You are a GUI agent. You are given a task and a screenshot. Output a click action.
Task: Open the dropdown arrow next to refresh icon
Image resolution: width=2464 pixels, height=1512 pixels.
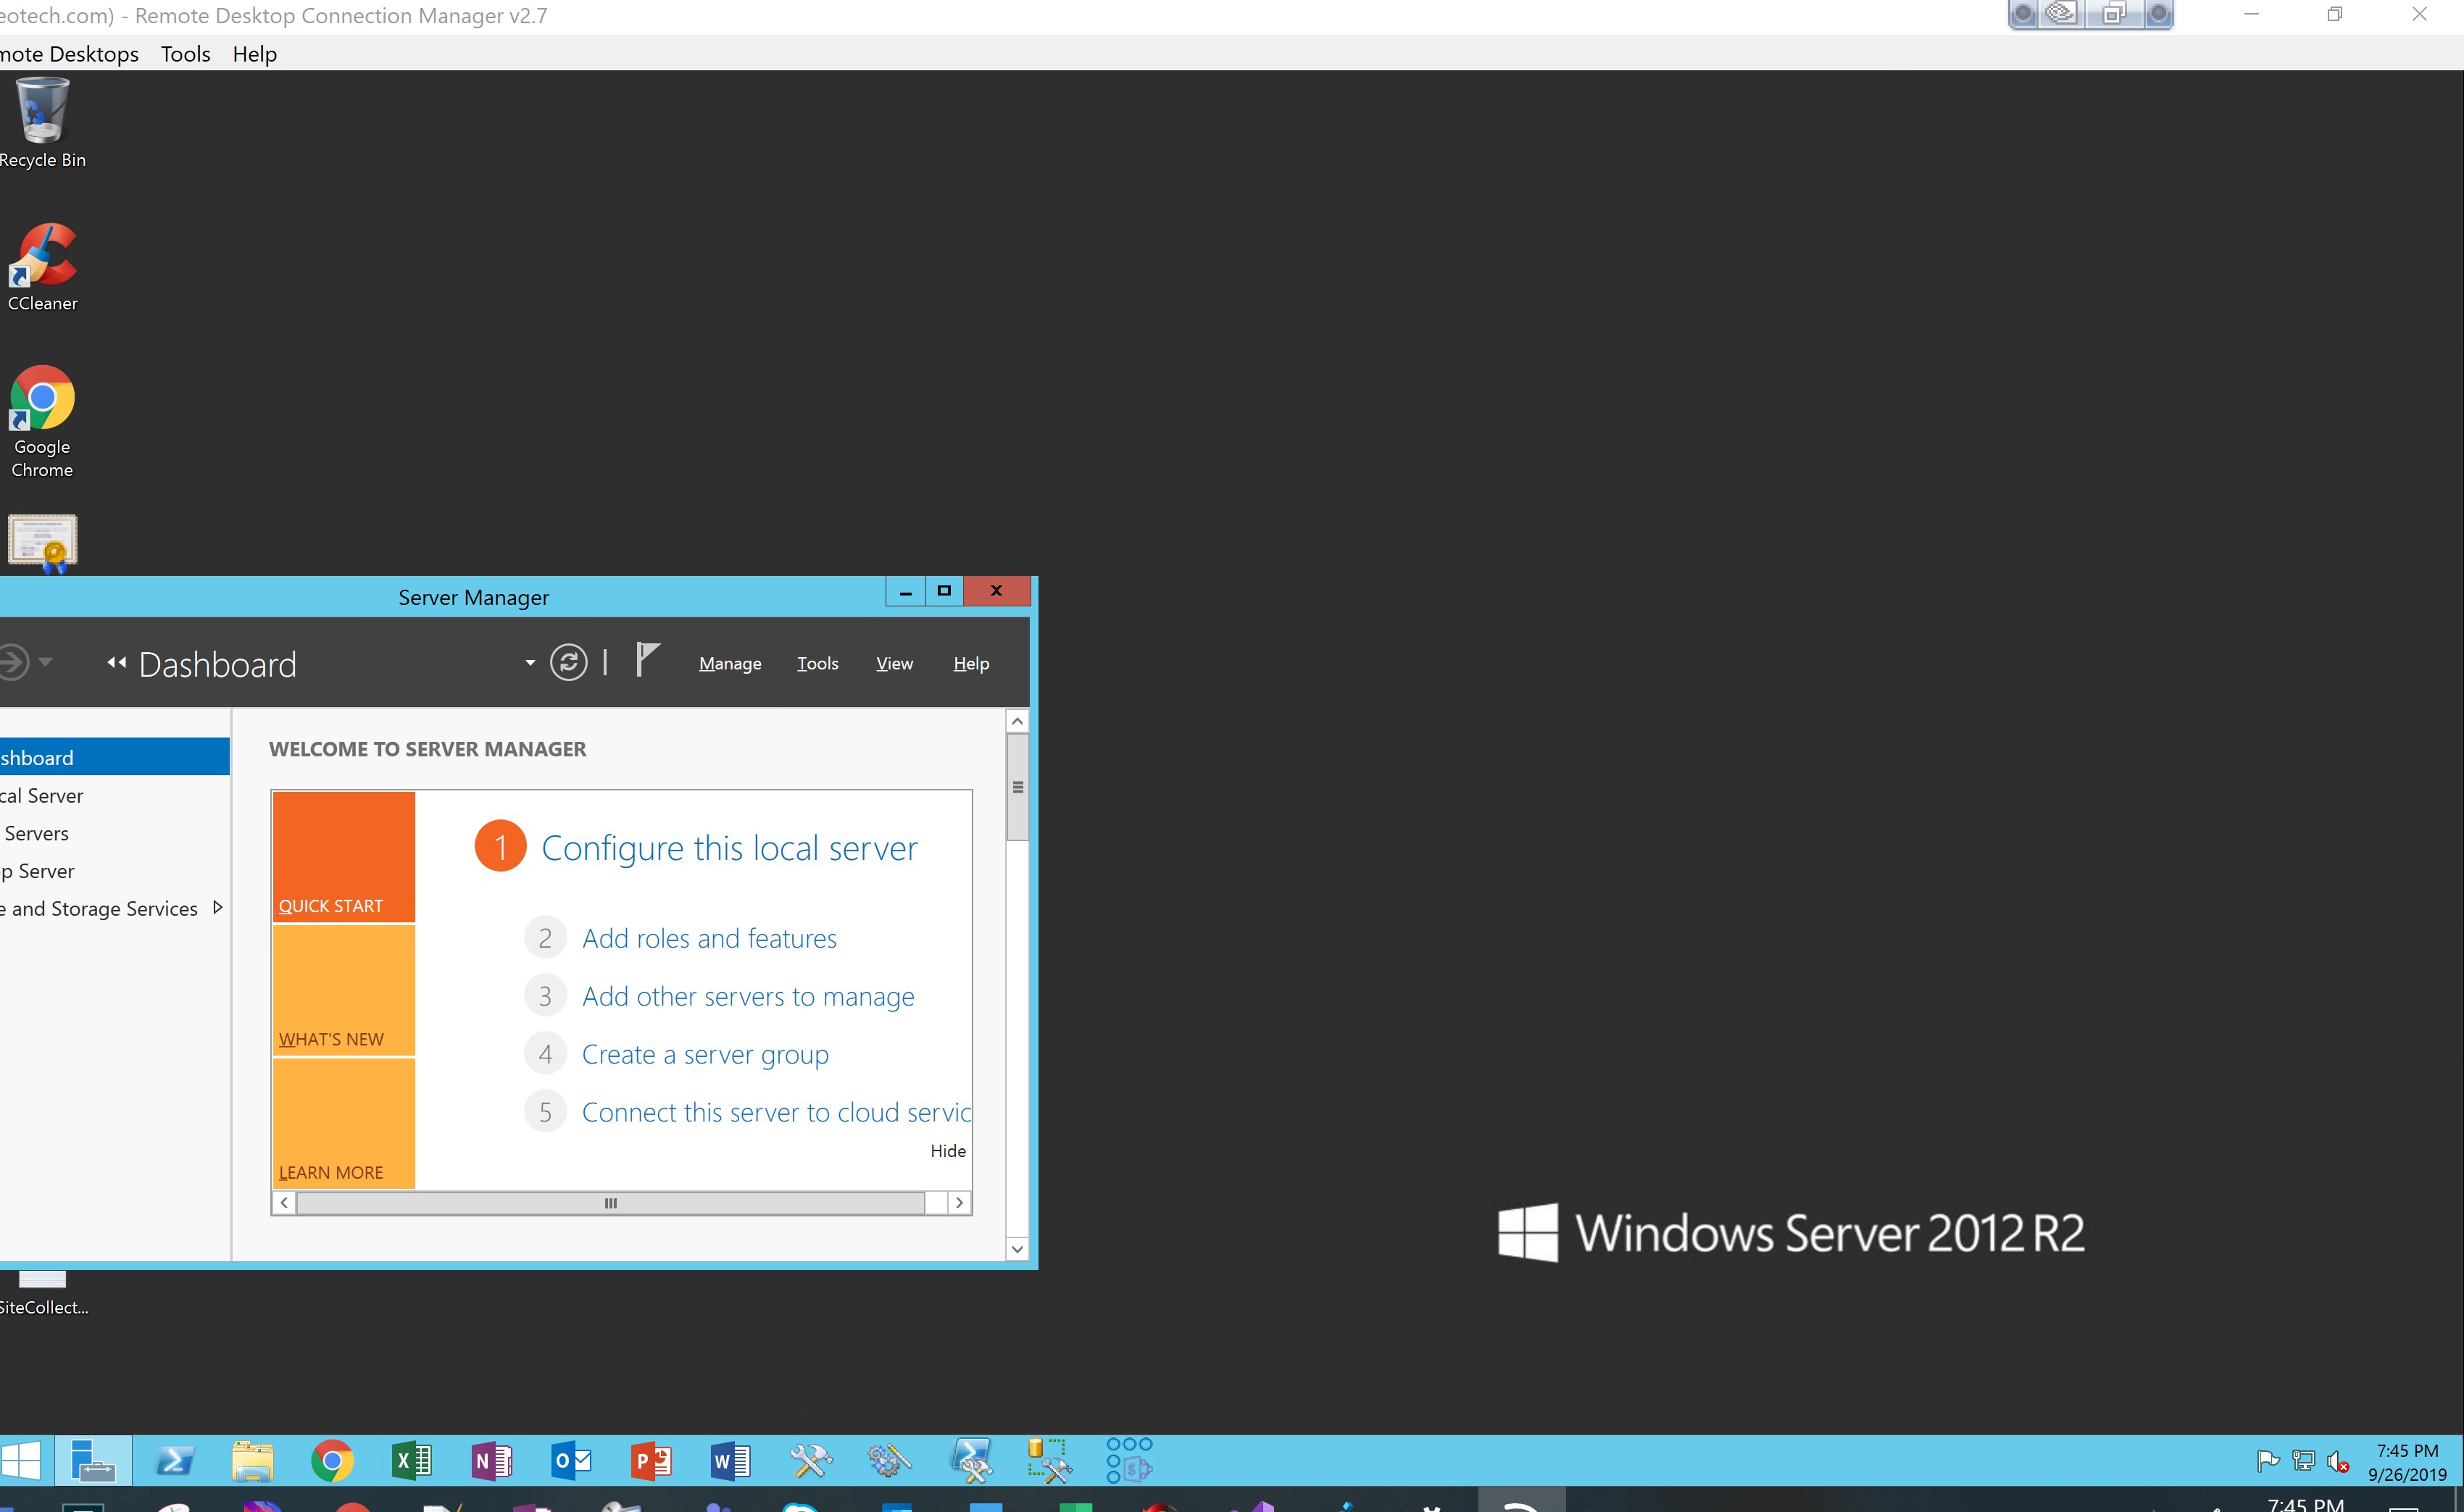(530, 662)
